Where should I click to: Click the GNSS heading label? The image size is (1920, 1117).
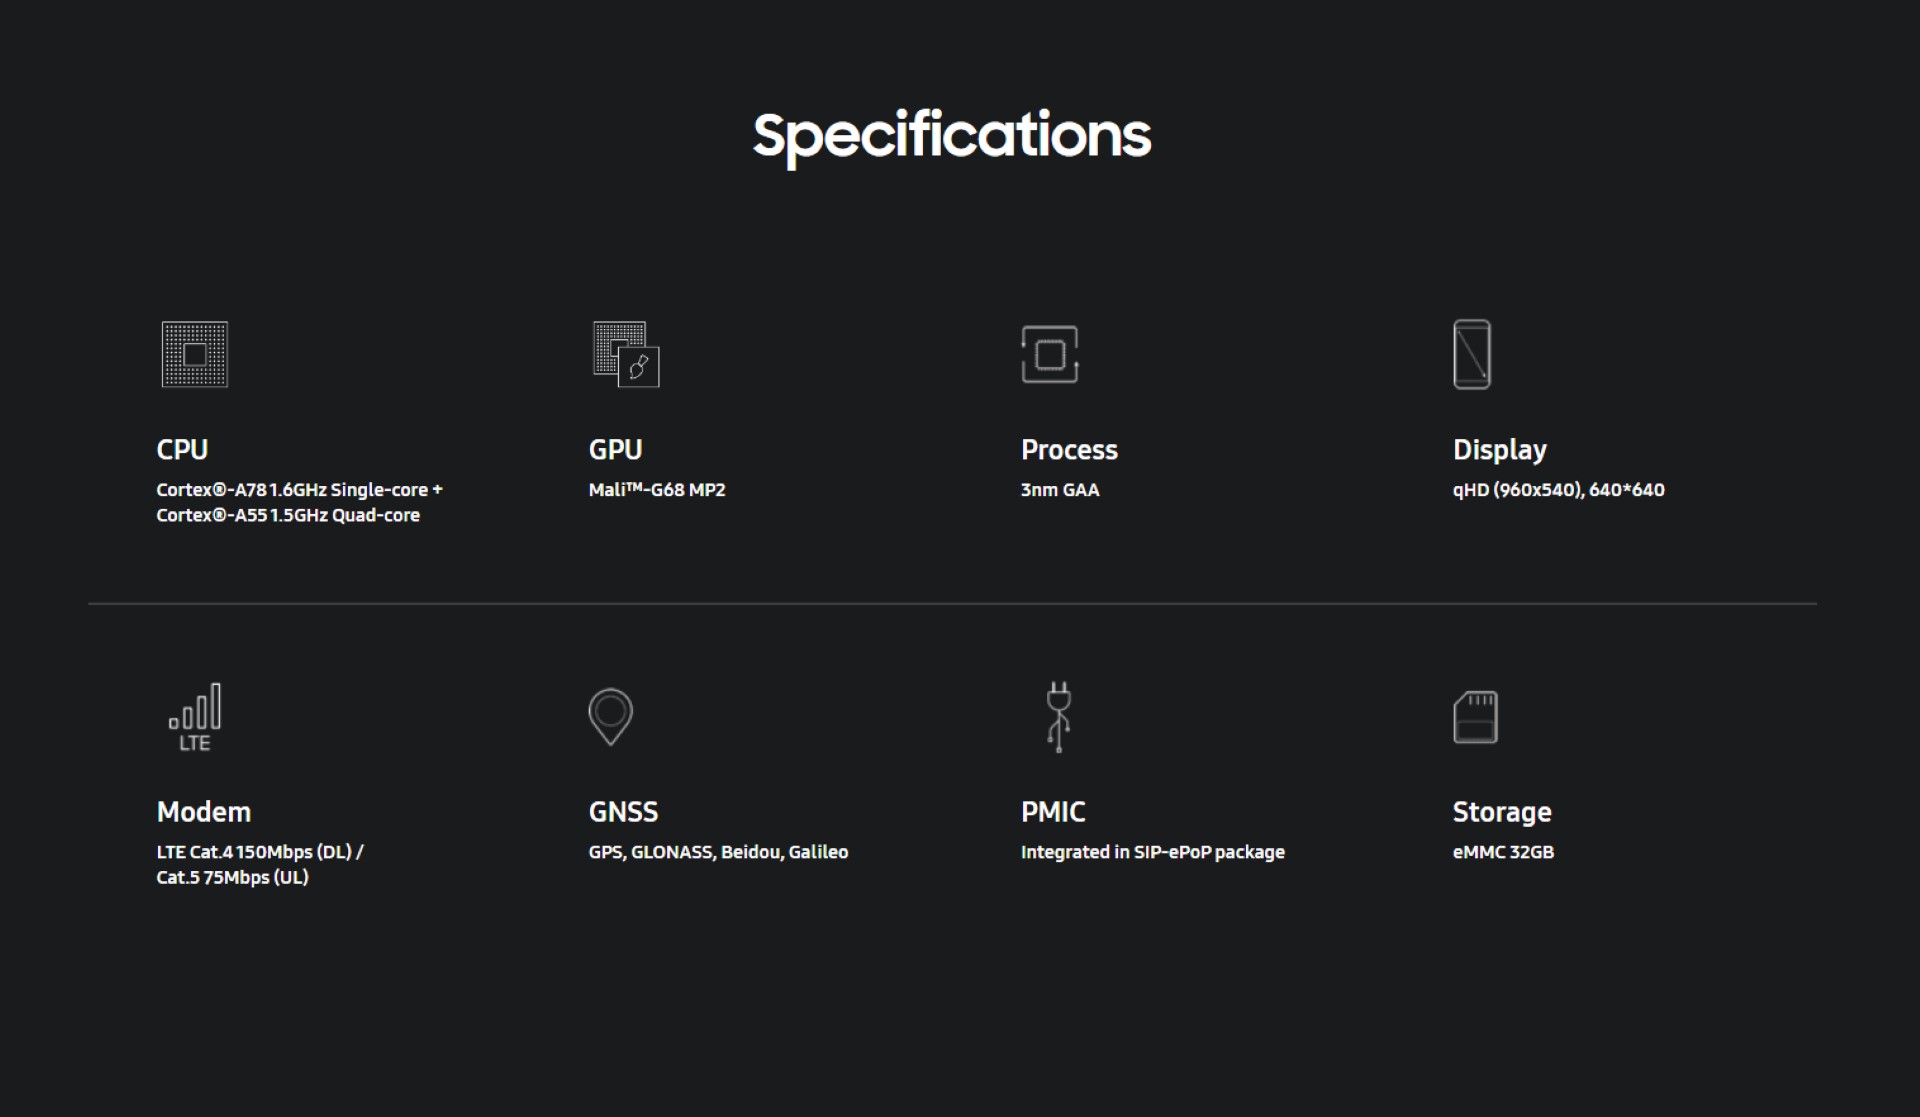click(623, 812)
